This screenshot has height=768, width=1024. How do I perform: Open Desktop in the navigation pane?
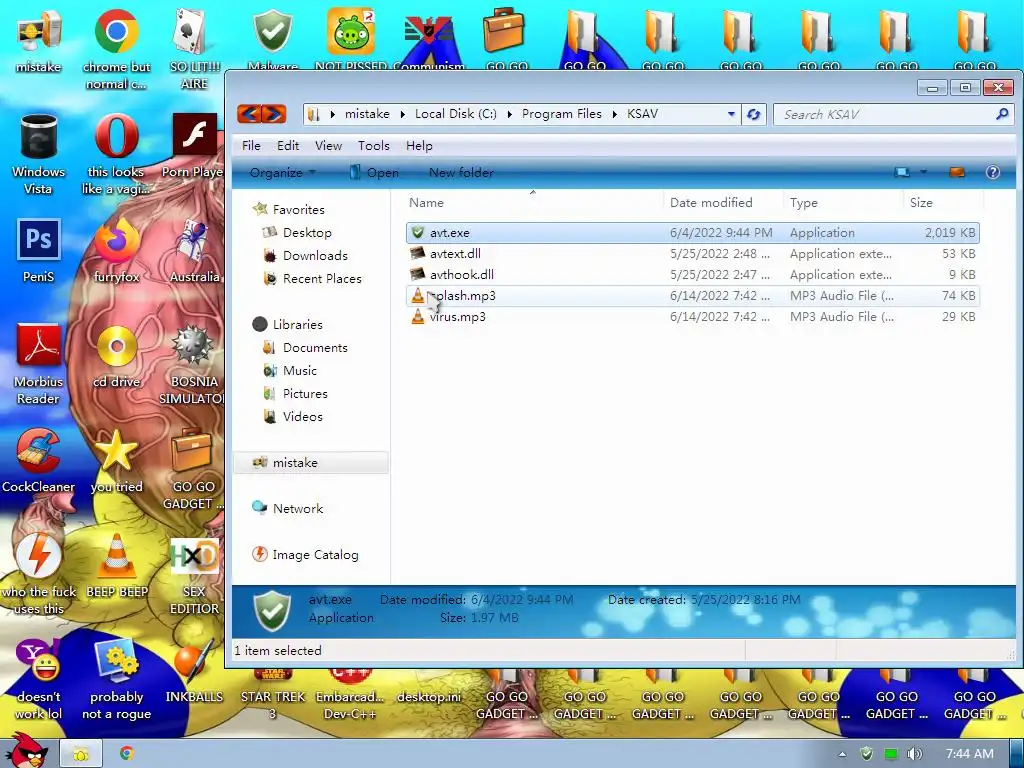coord(297,232)
